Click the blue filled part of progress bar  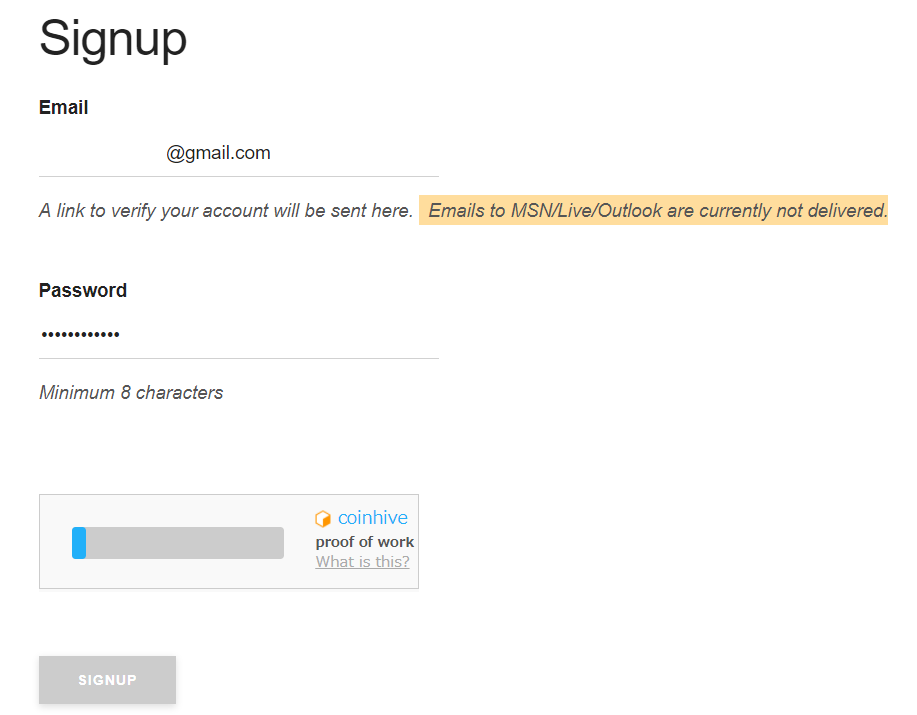tap(79, 543)
